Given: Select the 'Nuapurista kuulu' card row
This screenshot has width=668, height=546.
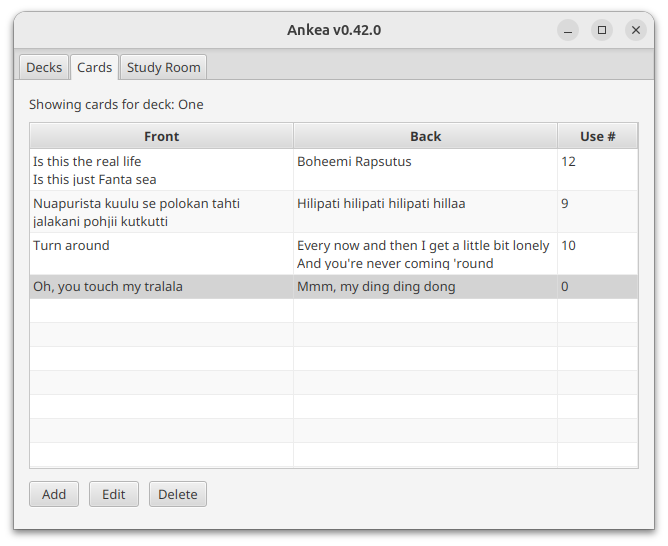Looking at the screenshot, I should 136,212.
